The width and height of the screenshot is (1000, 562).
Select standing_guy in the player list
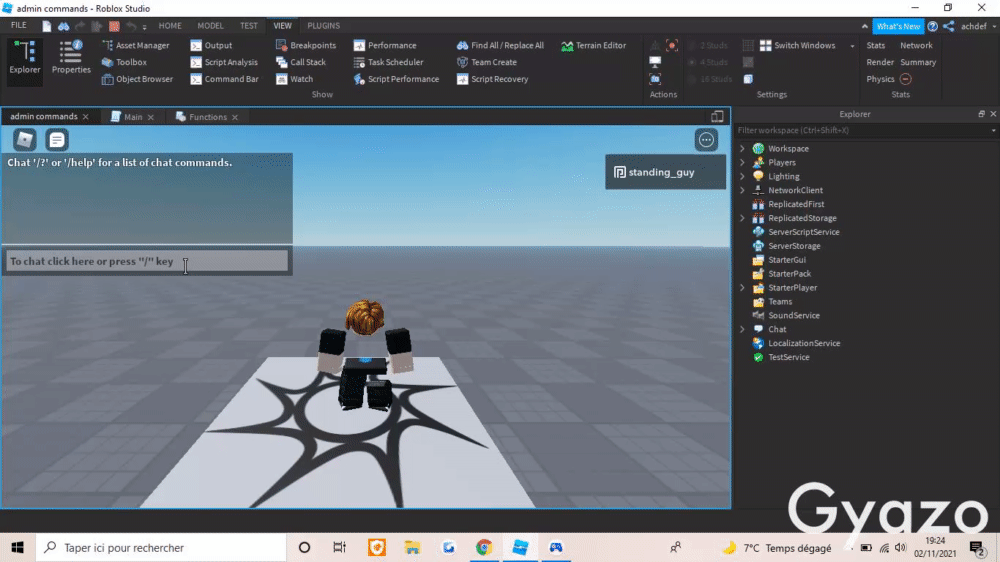pos(665,172)
